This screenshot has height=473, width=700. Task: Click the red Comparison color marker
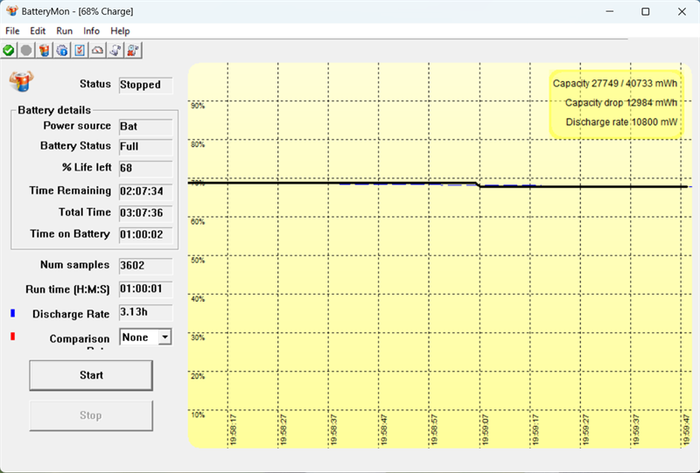[12, 339]
